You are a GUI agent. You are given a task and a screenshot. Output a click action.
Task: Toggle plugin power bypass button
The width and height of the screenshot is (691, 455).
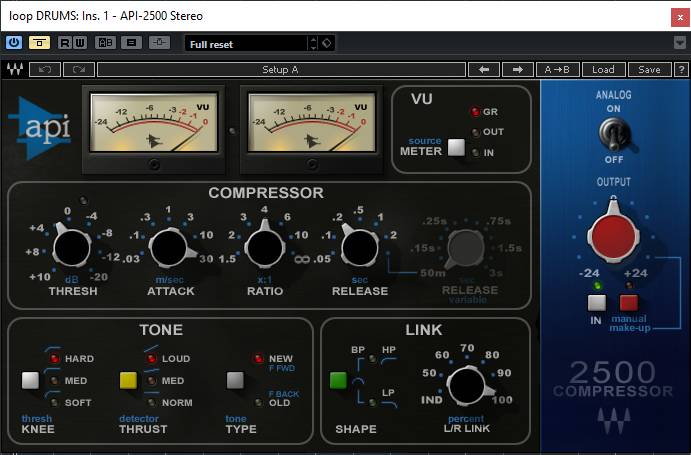click(x=14, y=43)
